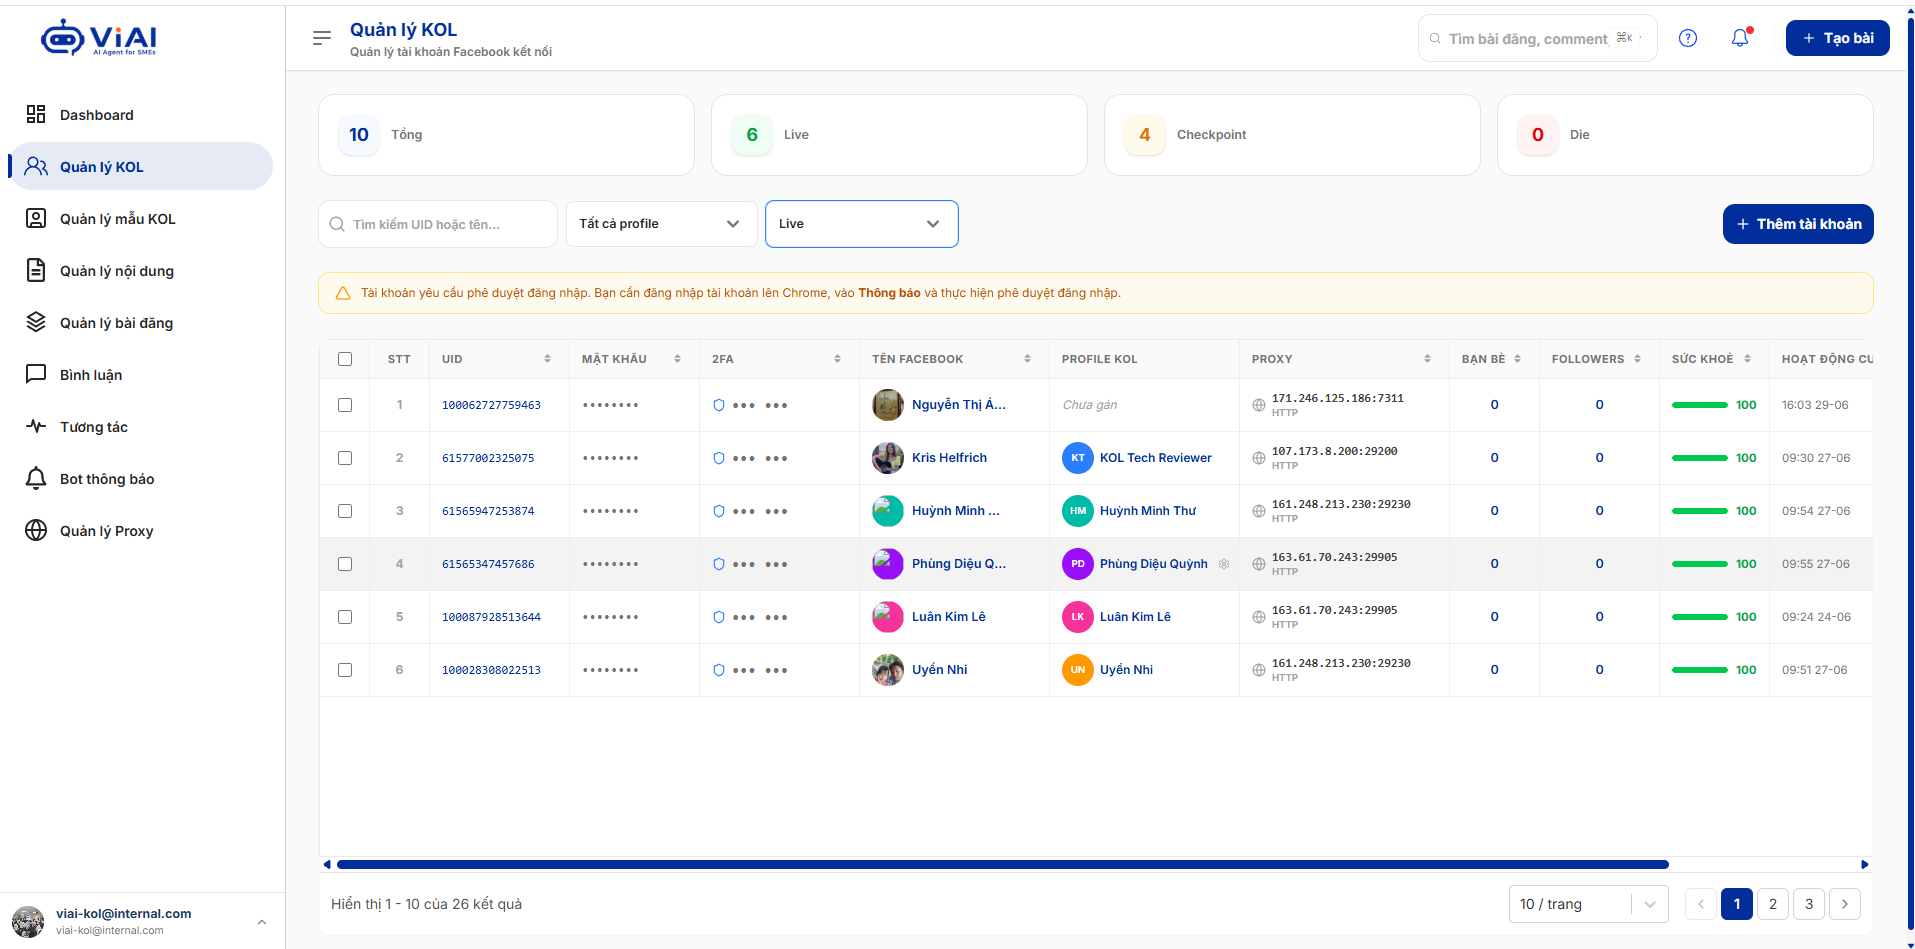Check the row for Kris Helfrich
Viewport: 1915px width, 949px height.
(x=345, y=458)
